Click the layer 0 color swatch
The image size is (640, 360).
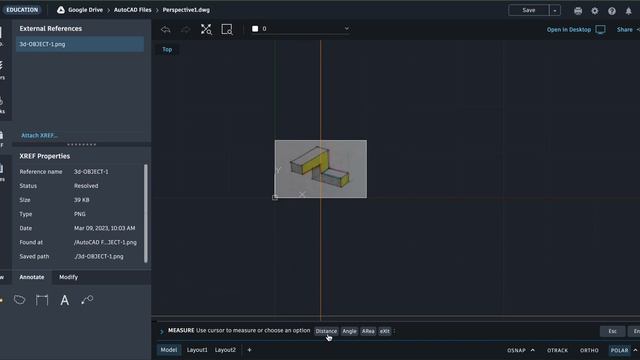[255, 29]
